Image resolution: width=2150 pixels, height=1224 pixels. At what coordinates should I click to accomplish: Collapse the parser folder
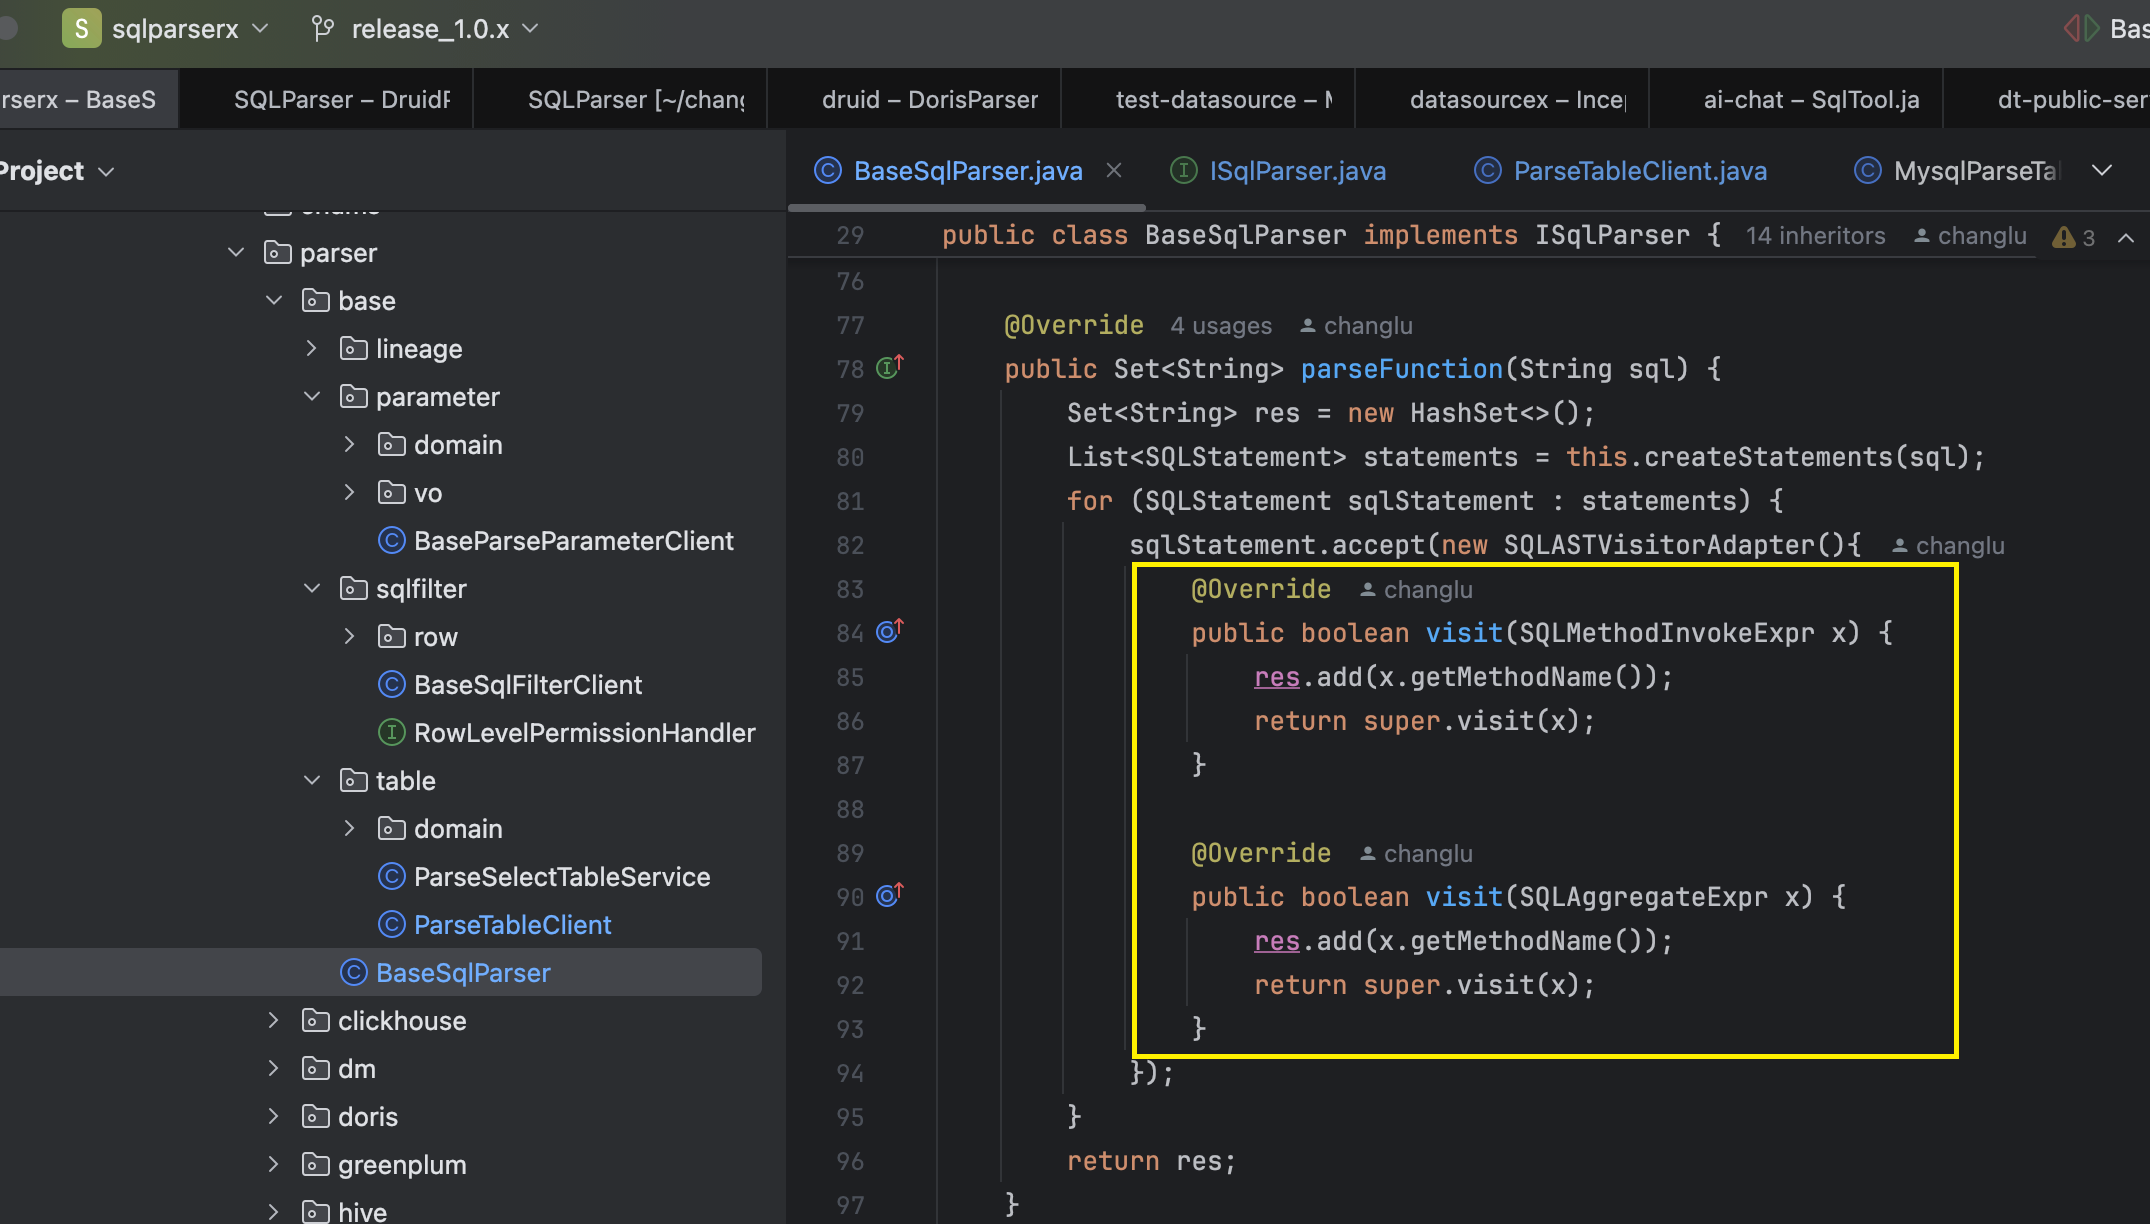pyautogui.click(x=236, y=253)
